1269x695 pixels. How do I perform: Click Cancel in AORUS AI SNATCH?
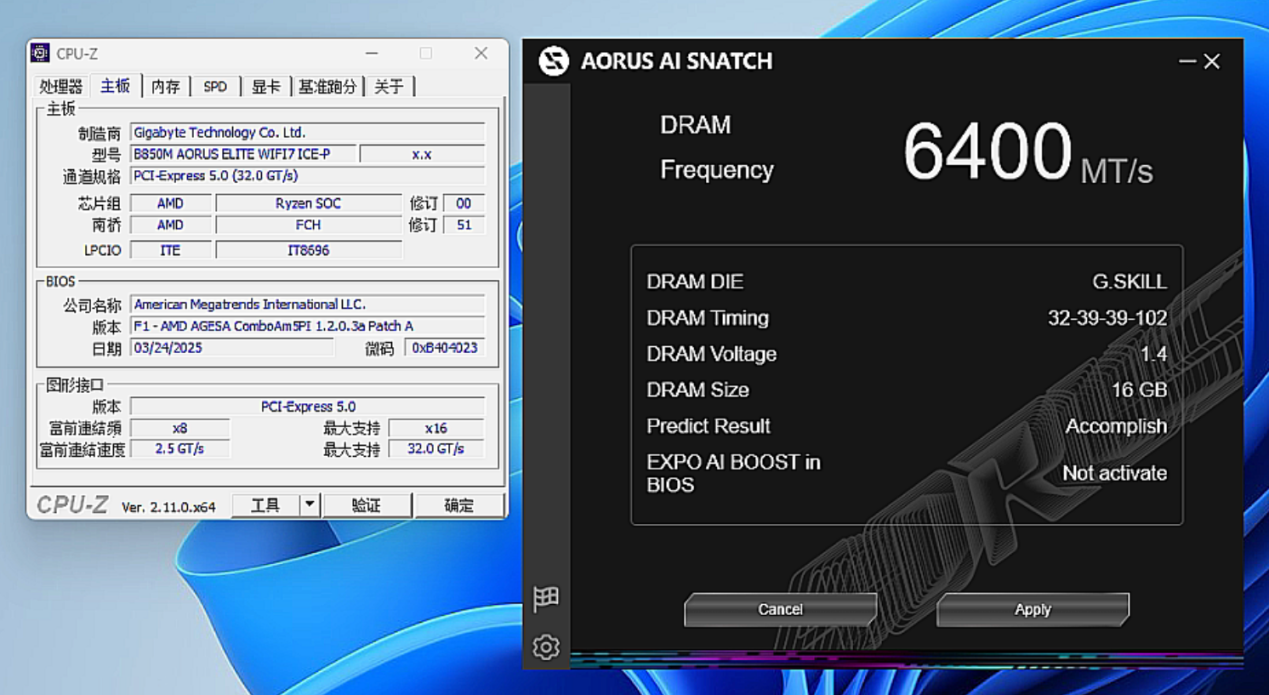[780, 609]
